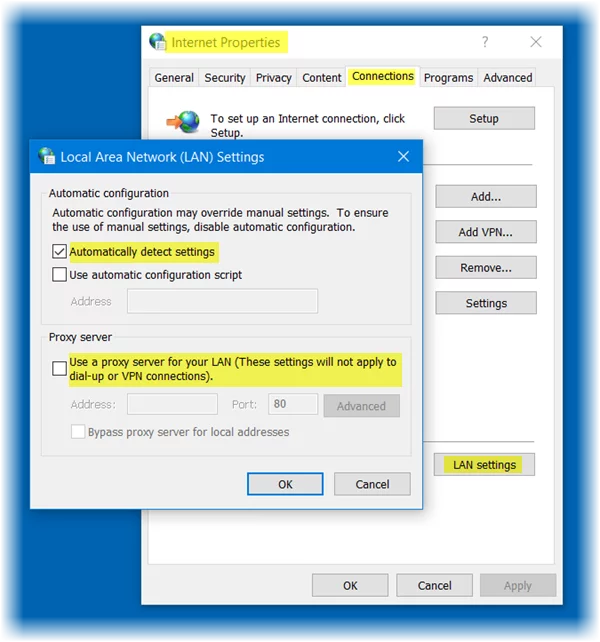This screenshot has width=600, height=642.
Task: Select the Privacy tab
Action: tap(273, 78)
